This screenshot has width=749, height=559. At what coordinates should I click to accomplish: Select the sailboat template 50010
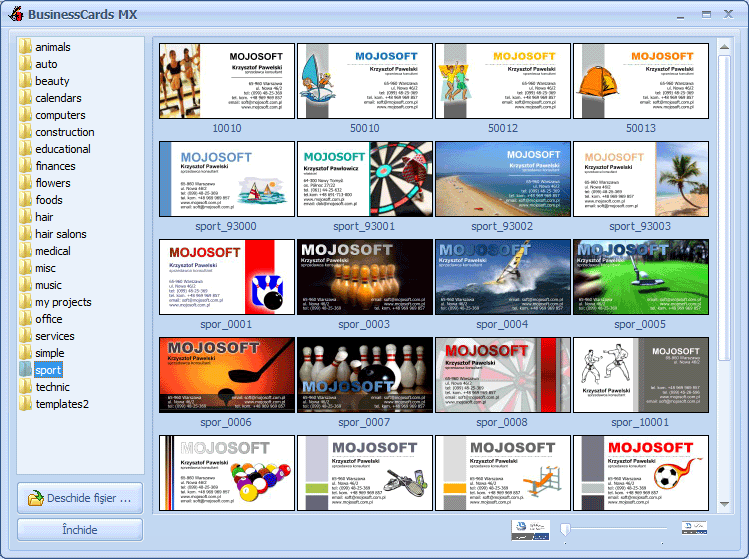365,81
